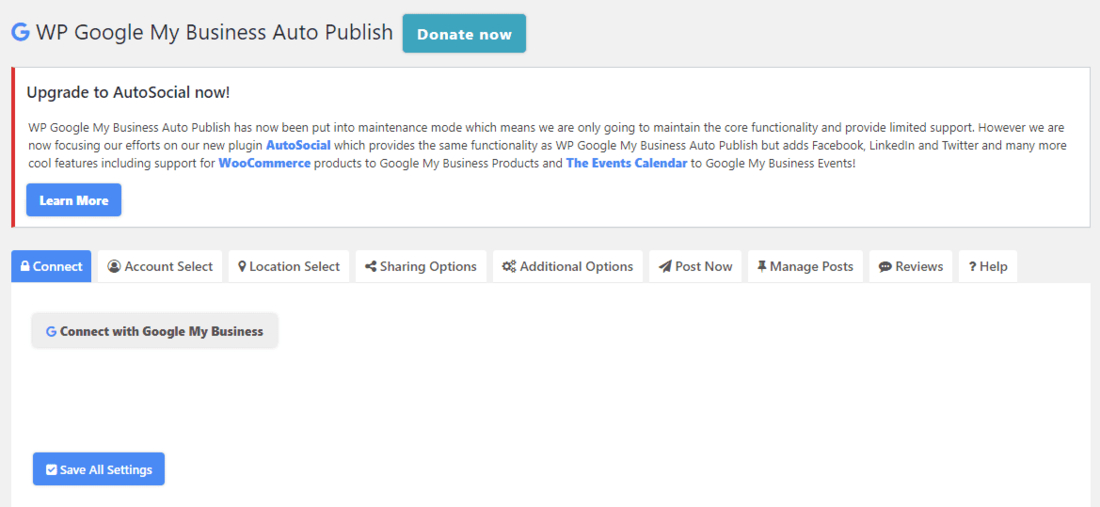This screenshot has height=507, width=1100.
Task: Click the Google G logo in header
Action: [20, 32]
